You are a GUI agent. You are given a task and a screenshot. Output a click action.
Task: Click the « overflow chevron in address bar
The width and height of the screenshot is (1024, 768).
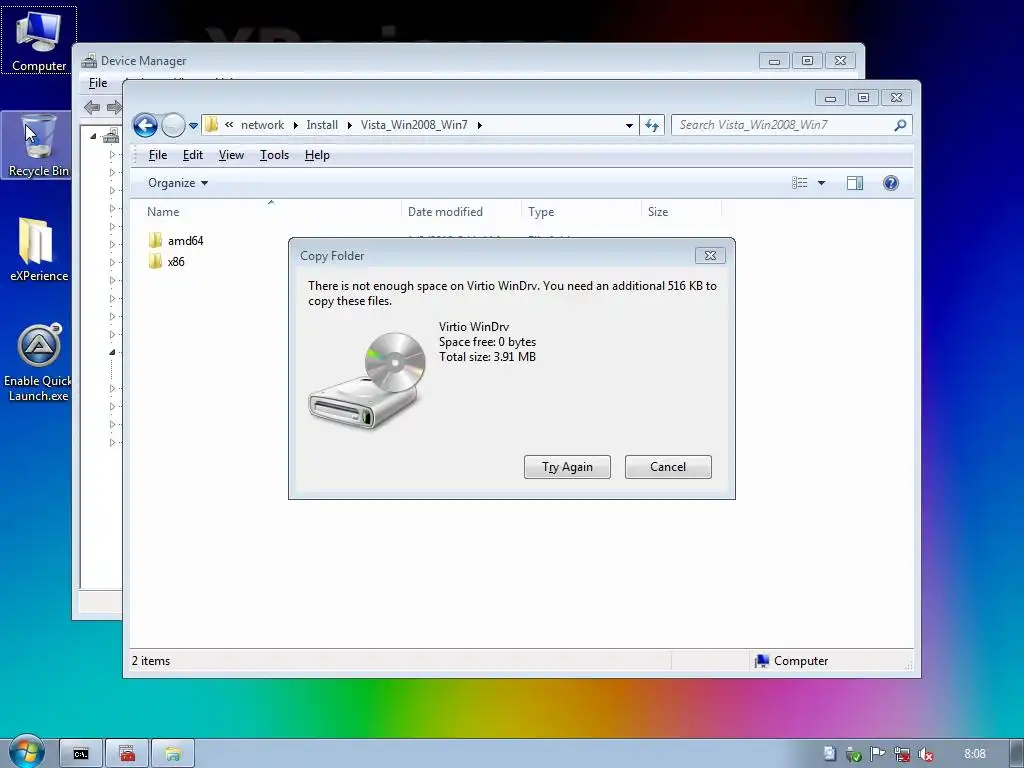click(x=229, y=124)
